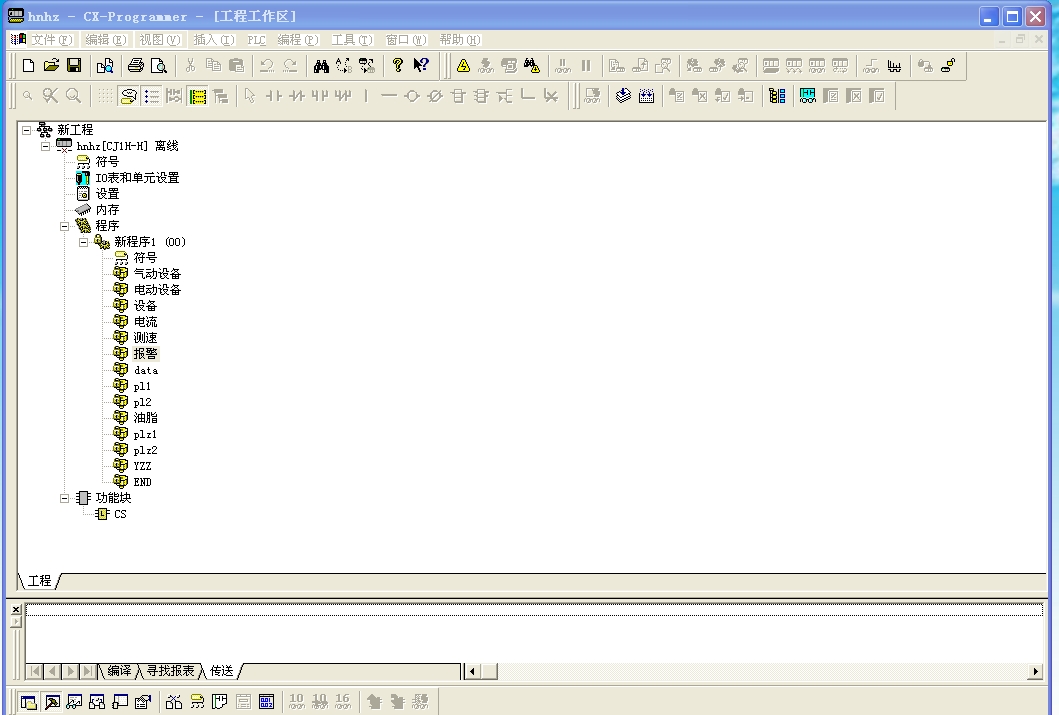Click the Print printer icon

[x=135, y=66]
